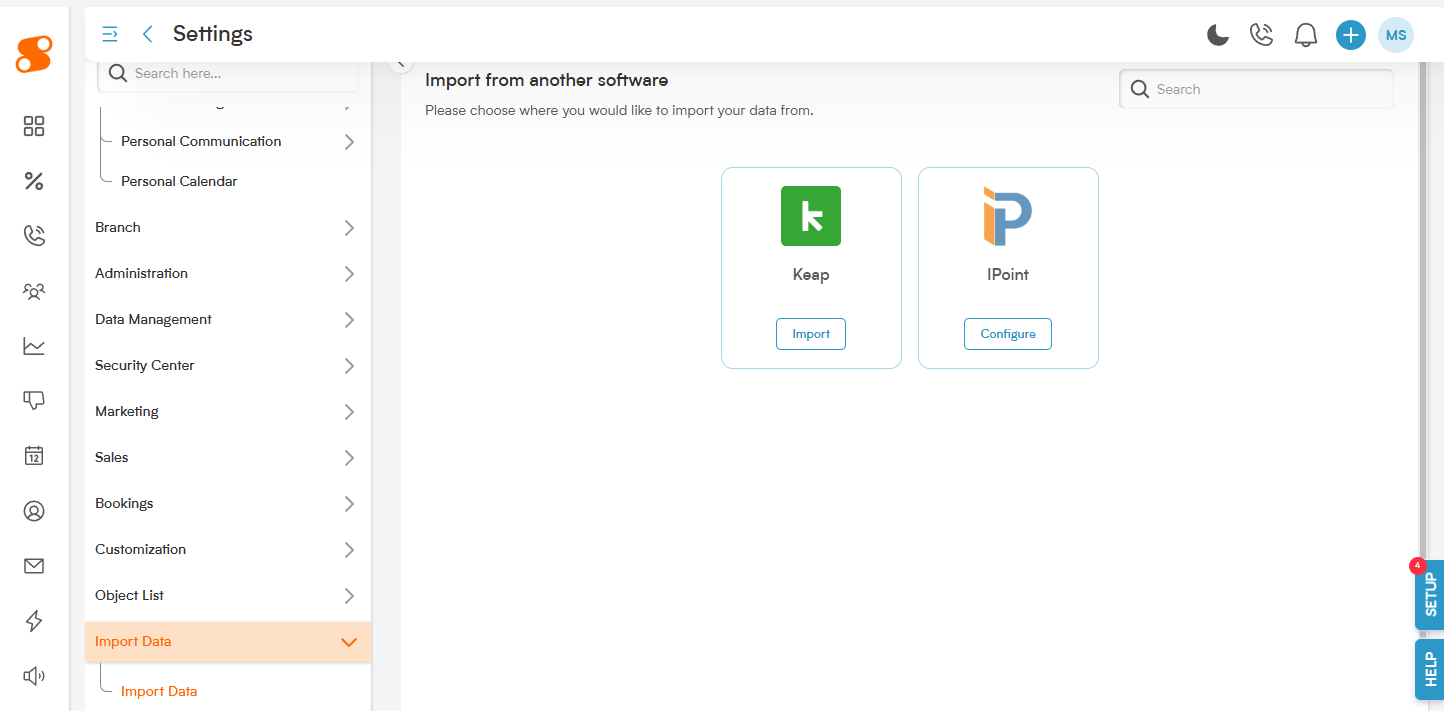
Task: Open Personal Communication menu entry
Action: point(201,141)
